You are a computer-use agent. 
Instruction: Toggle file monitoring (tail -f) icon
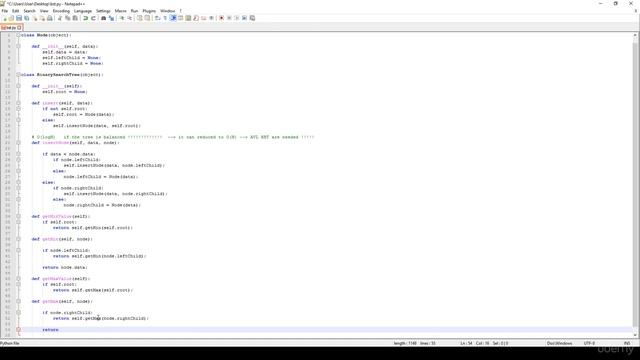(211, 18)
